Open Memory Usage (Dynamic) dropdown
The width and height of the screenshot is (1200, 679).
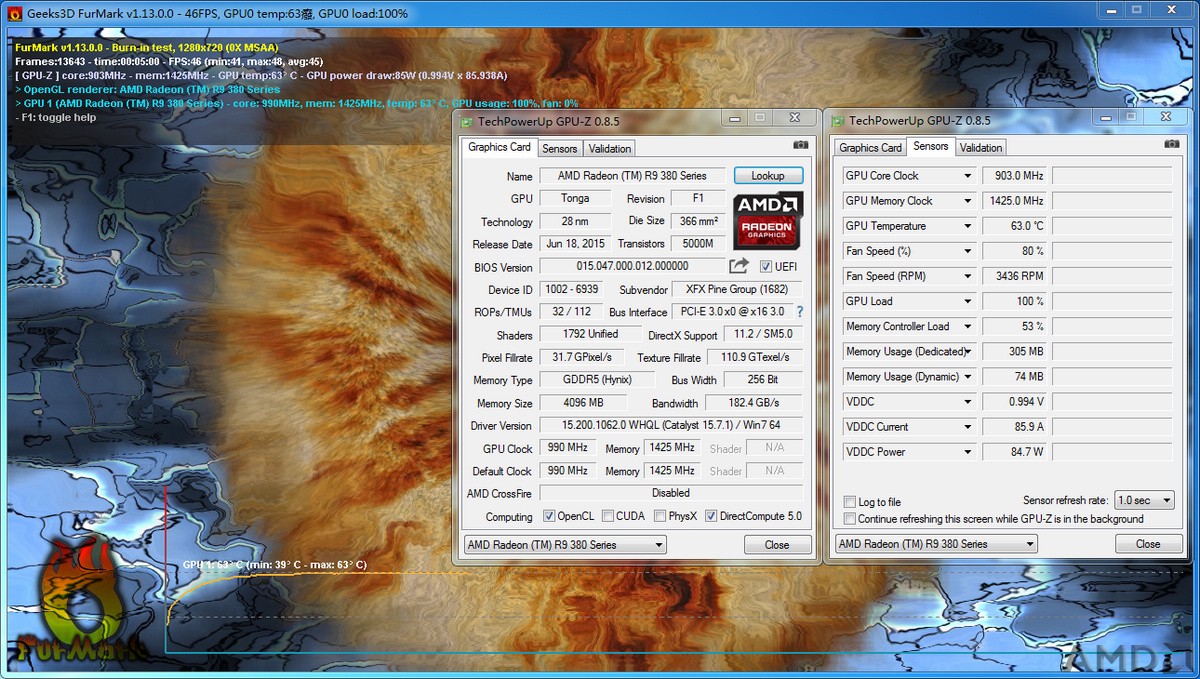tap(968, 377)
